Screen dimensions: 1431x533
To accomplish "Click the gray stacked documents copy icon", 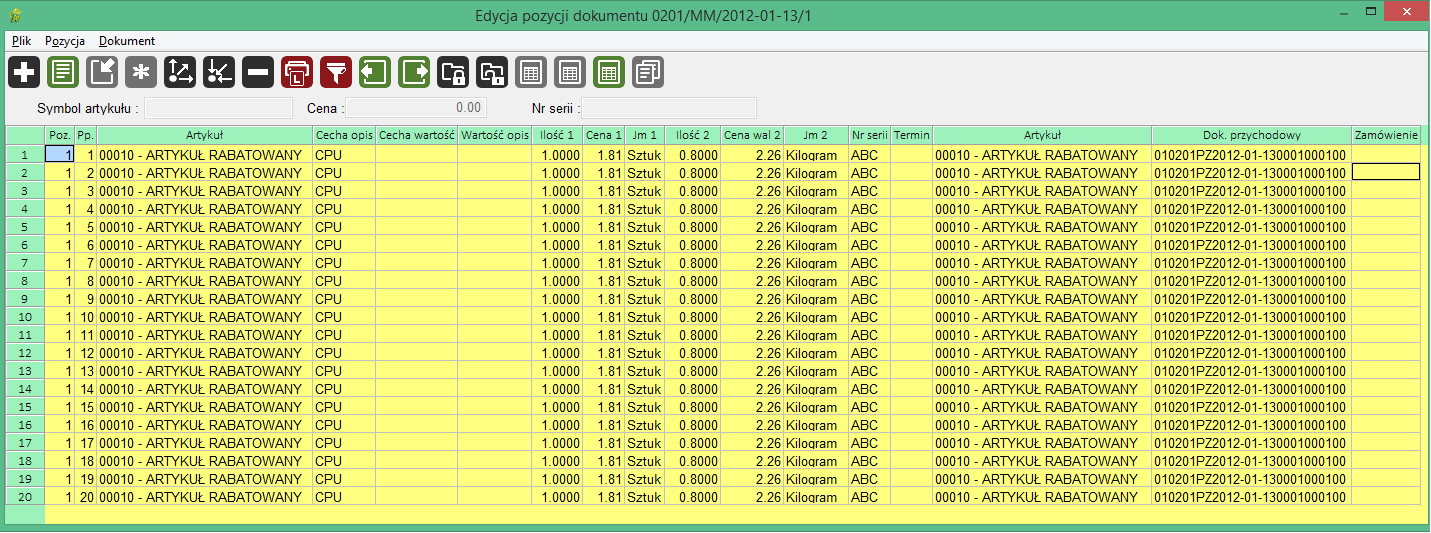I will [x=648, y=72].
